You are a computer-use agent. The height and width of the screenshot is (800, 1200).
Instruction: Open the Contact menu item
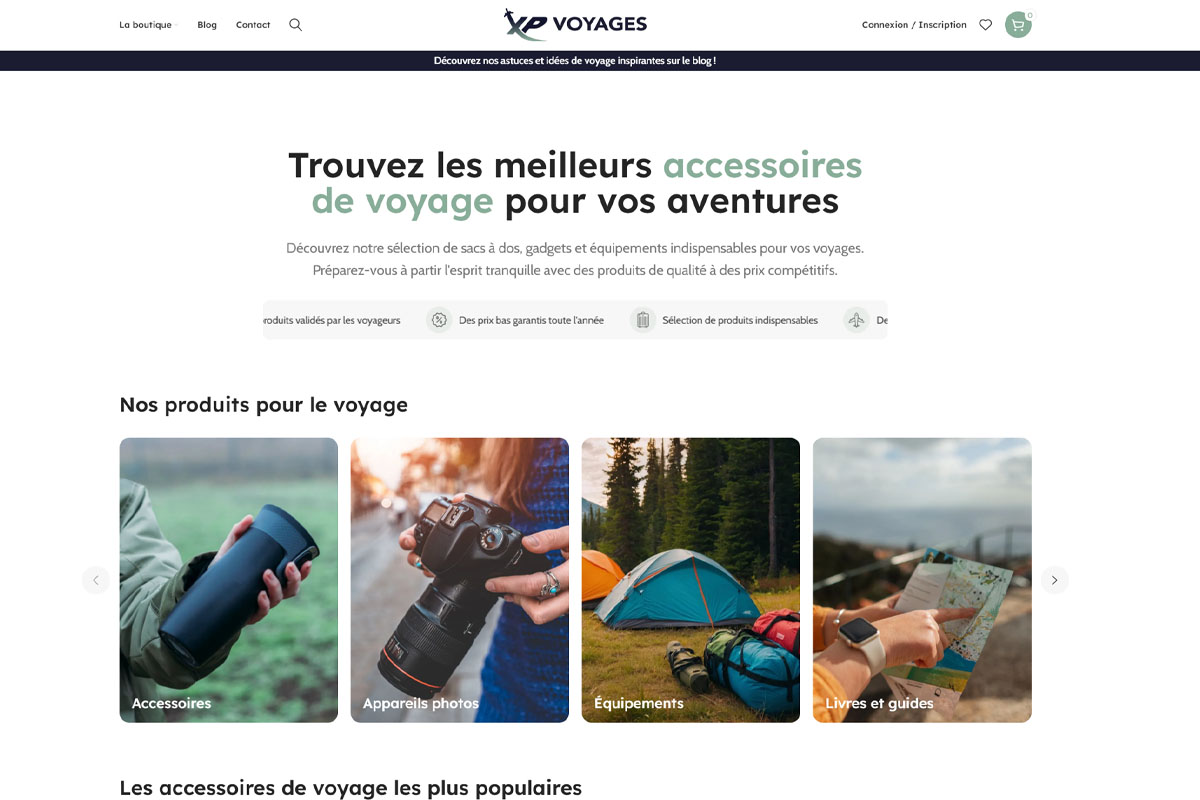[x=253, y=25]
